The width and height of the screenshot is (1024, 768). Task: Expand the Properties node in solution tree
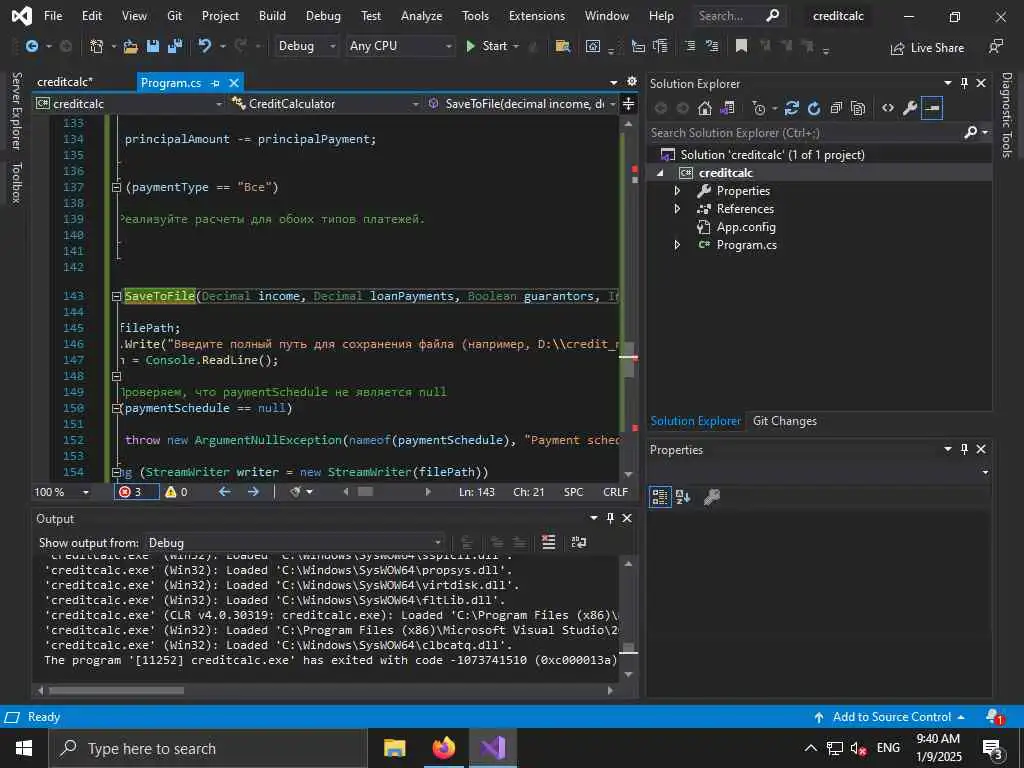(x=677, y=191)
